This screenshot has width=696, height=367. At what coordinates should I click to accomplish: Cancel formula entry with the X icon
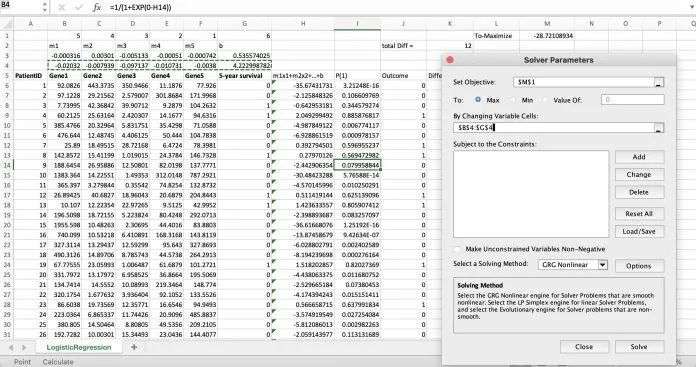click(x=62, y=8)
